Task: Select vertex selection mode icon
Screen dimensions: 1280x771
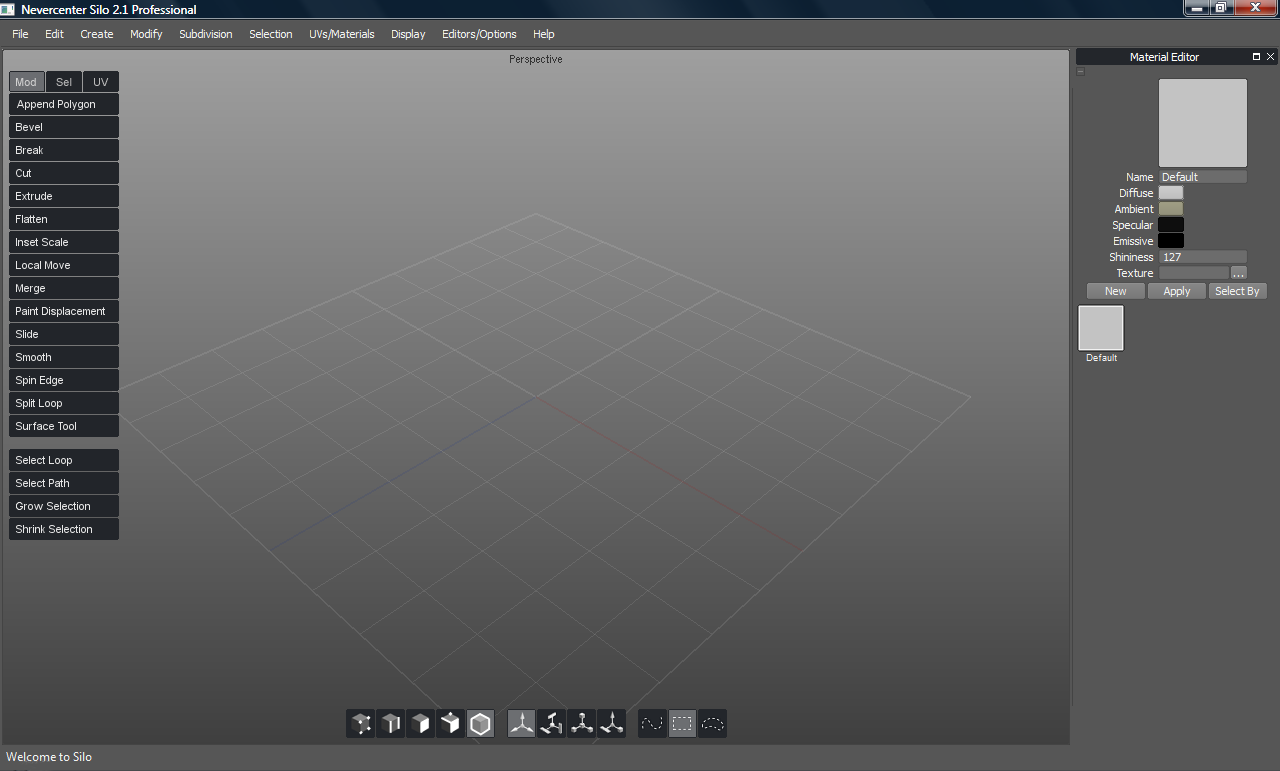Action: click(361, 723)
